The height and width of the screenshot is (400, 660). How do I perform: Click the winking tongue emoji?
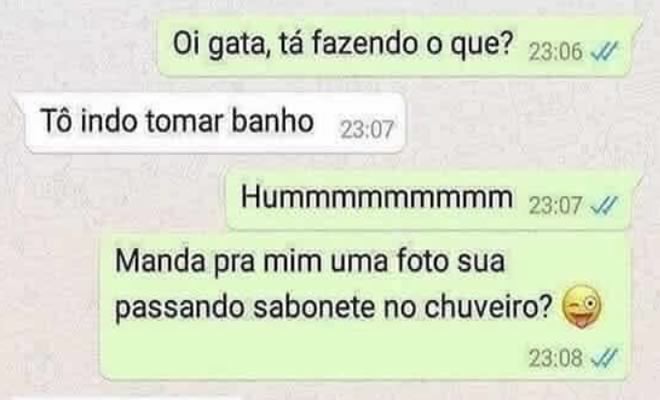582,306
